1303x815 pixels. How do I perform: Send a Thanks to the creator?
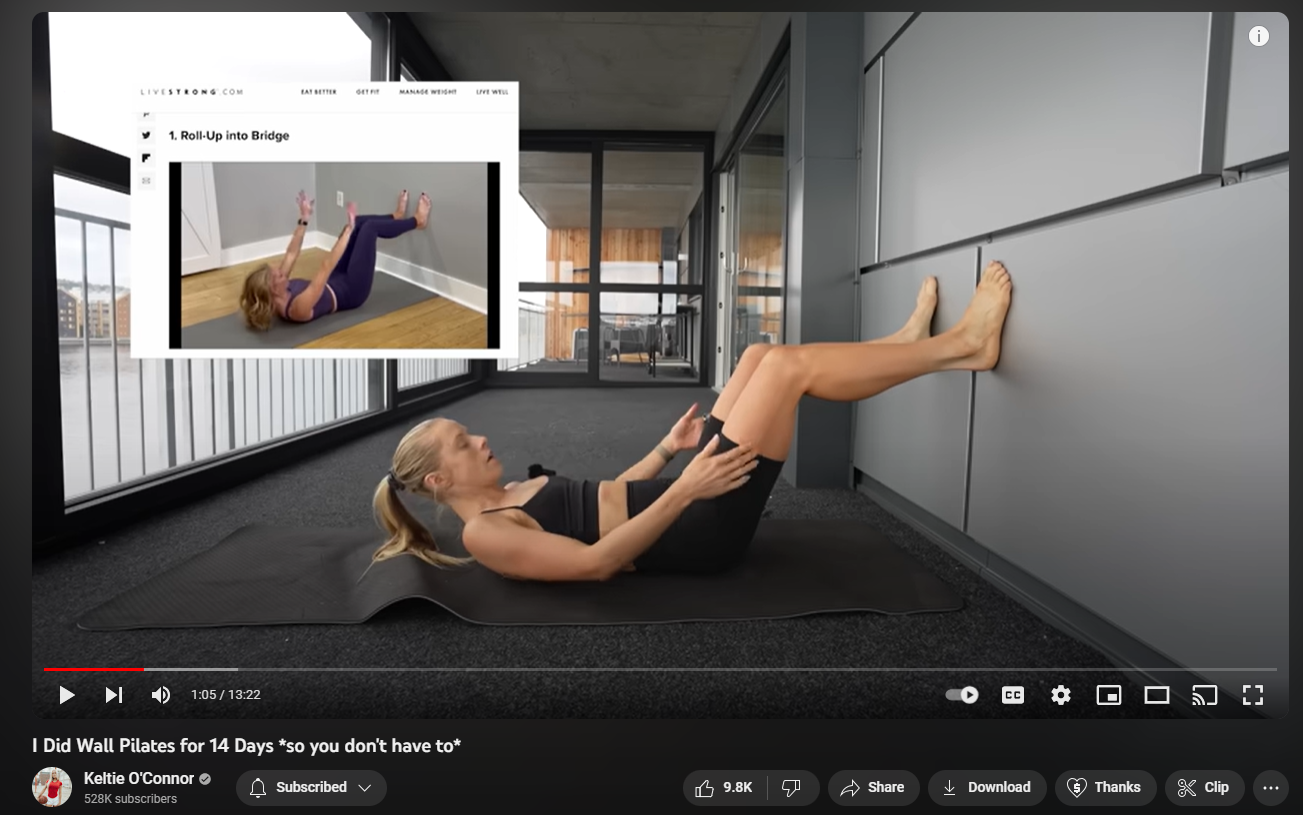(x=1105, y=787)
